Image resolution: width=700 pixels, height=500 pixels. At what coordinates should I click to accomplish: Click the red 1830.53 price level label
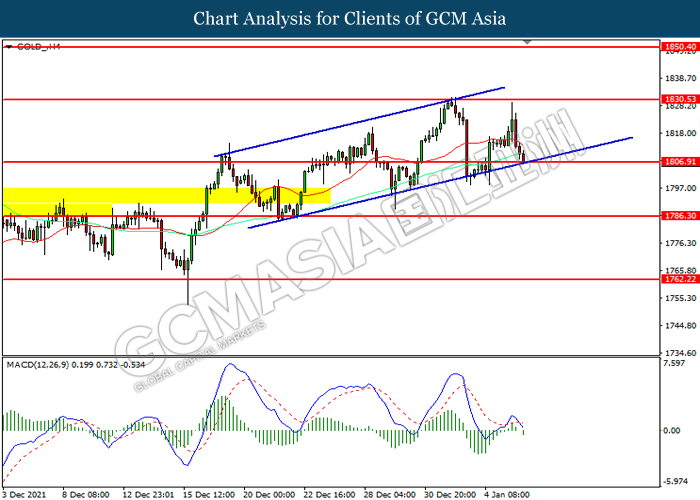click(x=680, y=99)
